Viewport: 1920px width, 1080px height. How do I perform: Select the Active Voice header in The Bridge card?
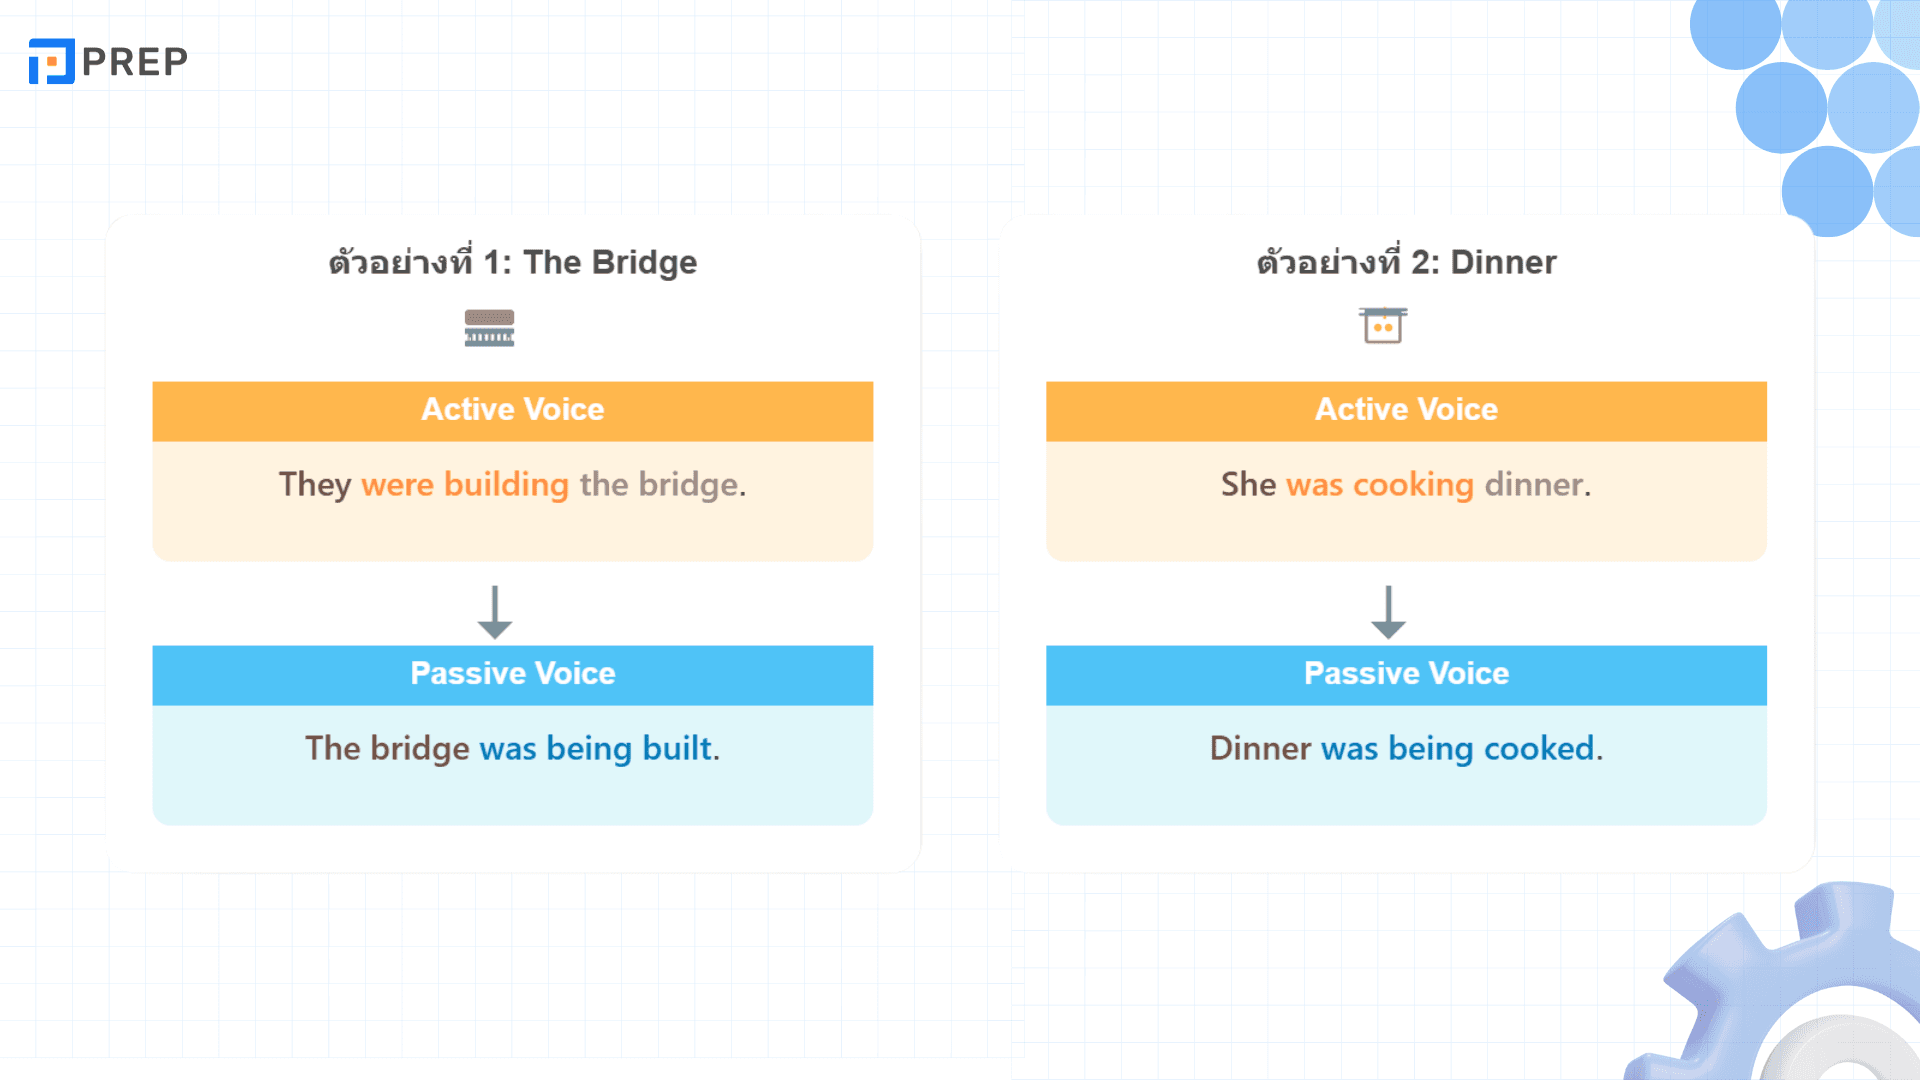coord(513,411)
